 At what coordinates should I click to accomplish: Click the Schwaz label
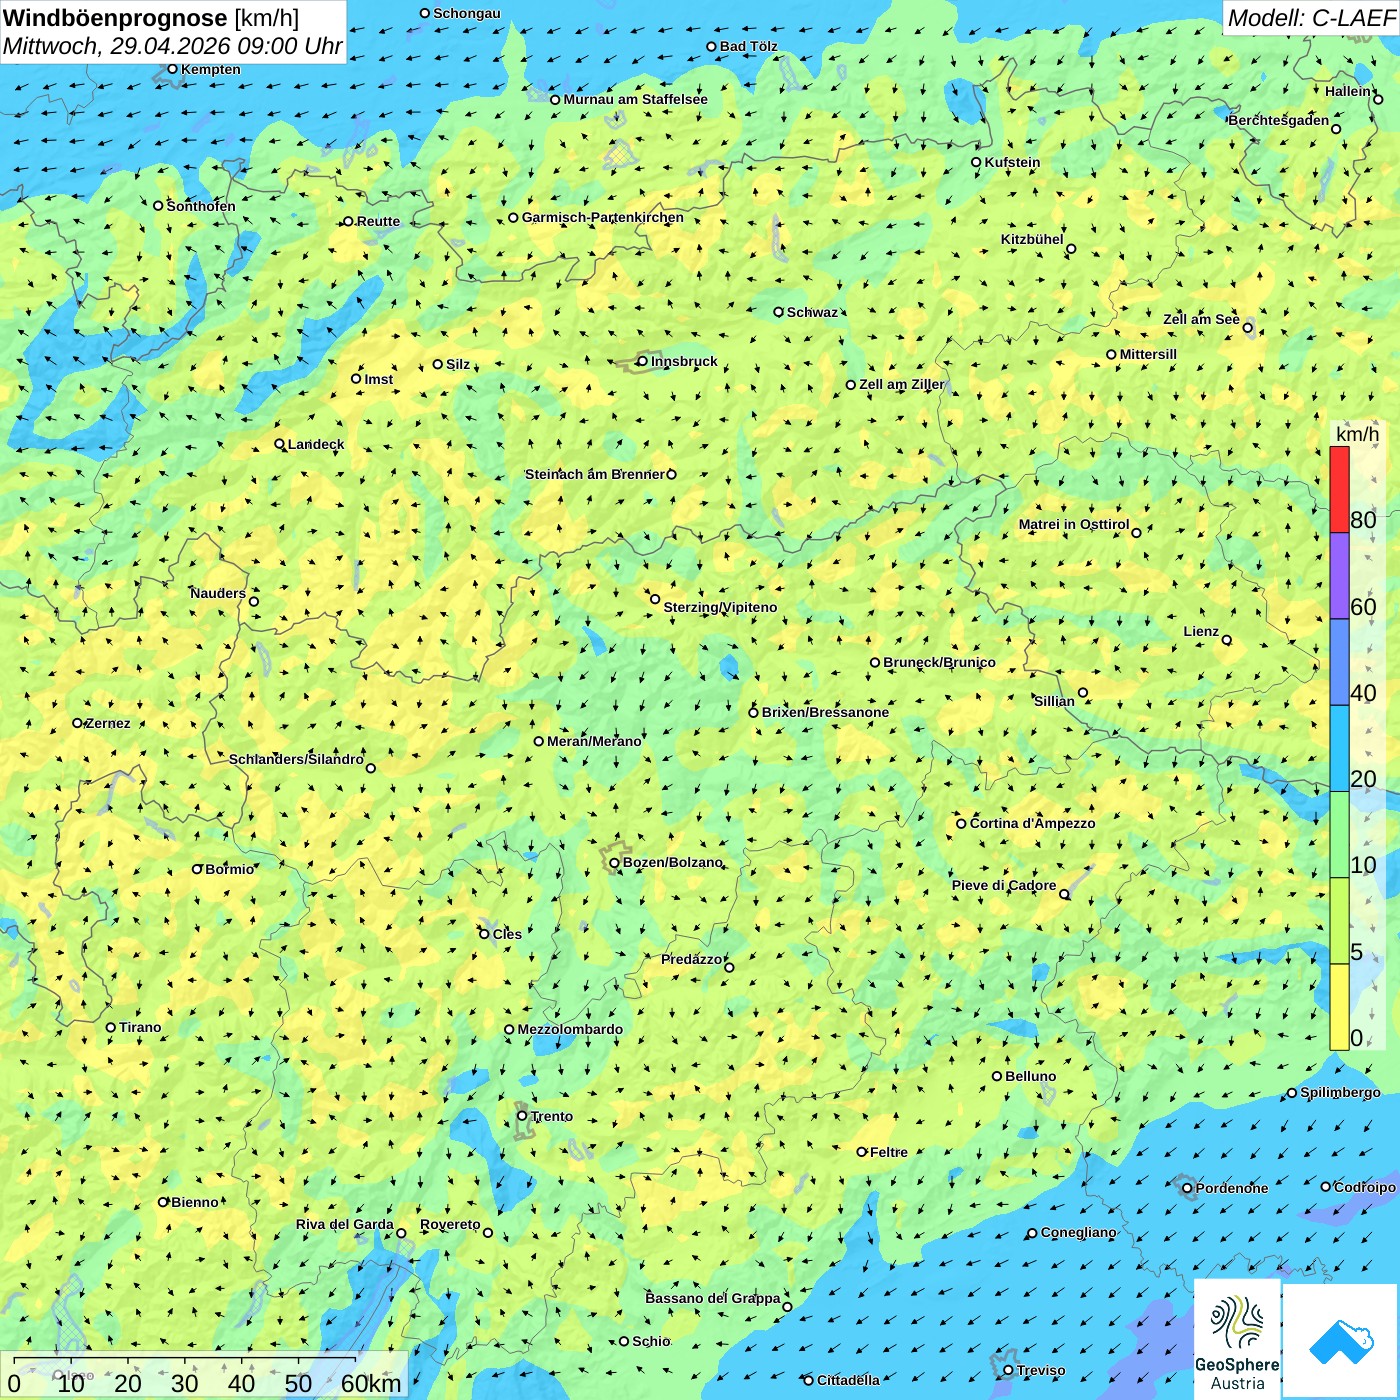pyautogui.click(x=812, y=312)
